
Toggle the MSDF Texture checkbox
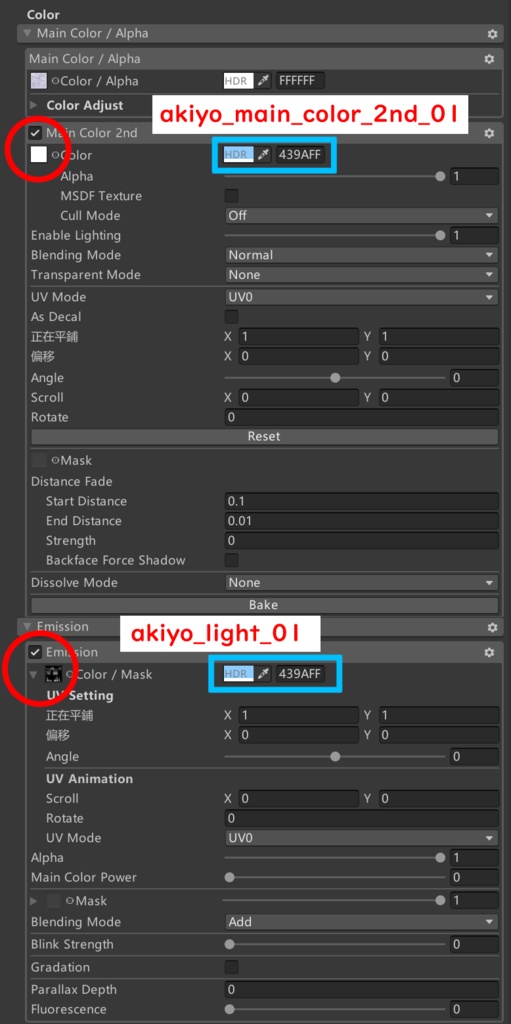point(231,196)
